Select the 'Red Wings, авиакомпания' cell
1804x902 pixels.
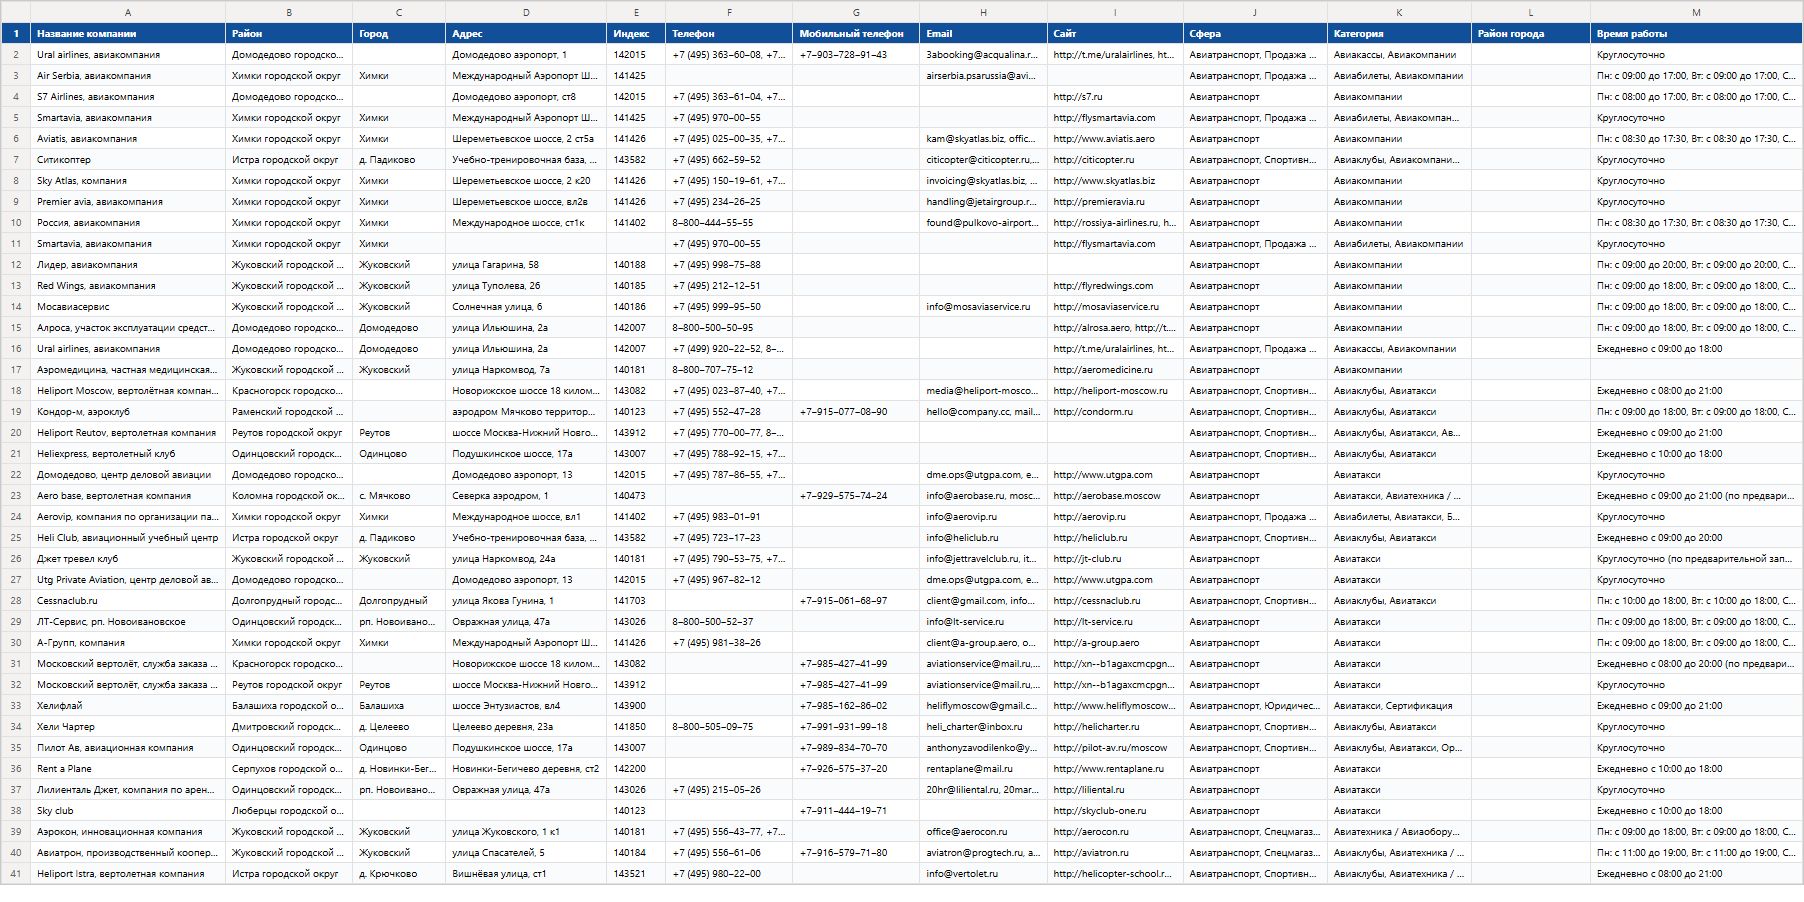click(x=128, y=286)
